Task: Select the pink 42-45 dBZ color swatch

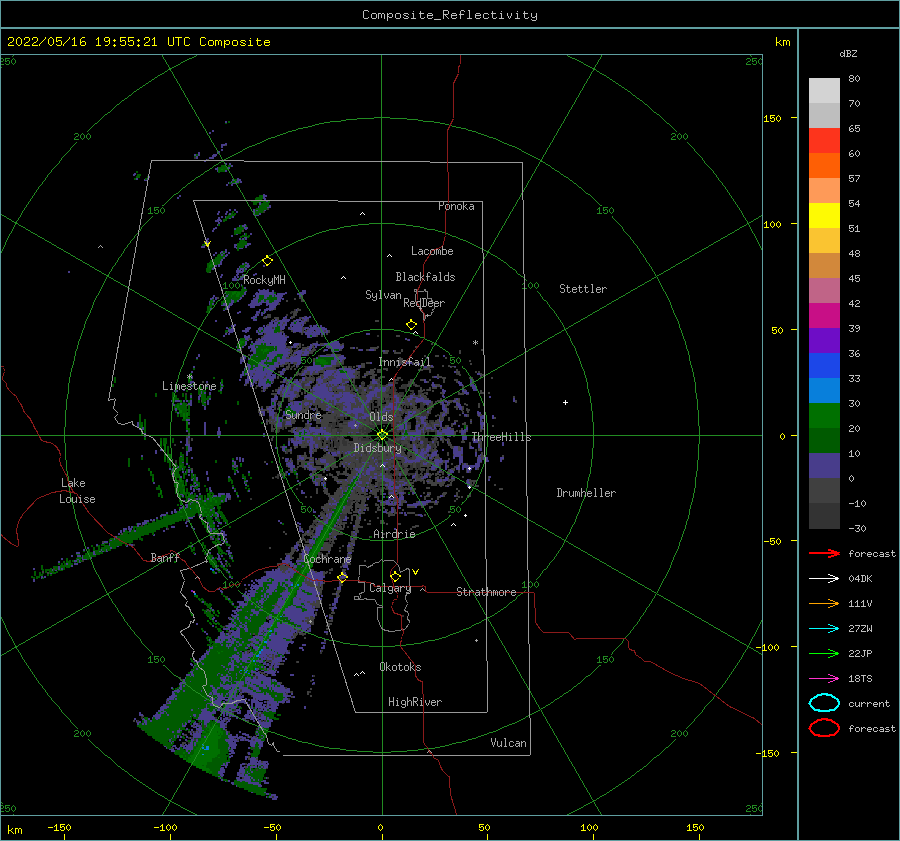Action: click(x=824, y=290)
